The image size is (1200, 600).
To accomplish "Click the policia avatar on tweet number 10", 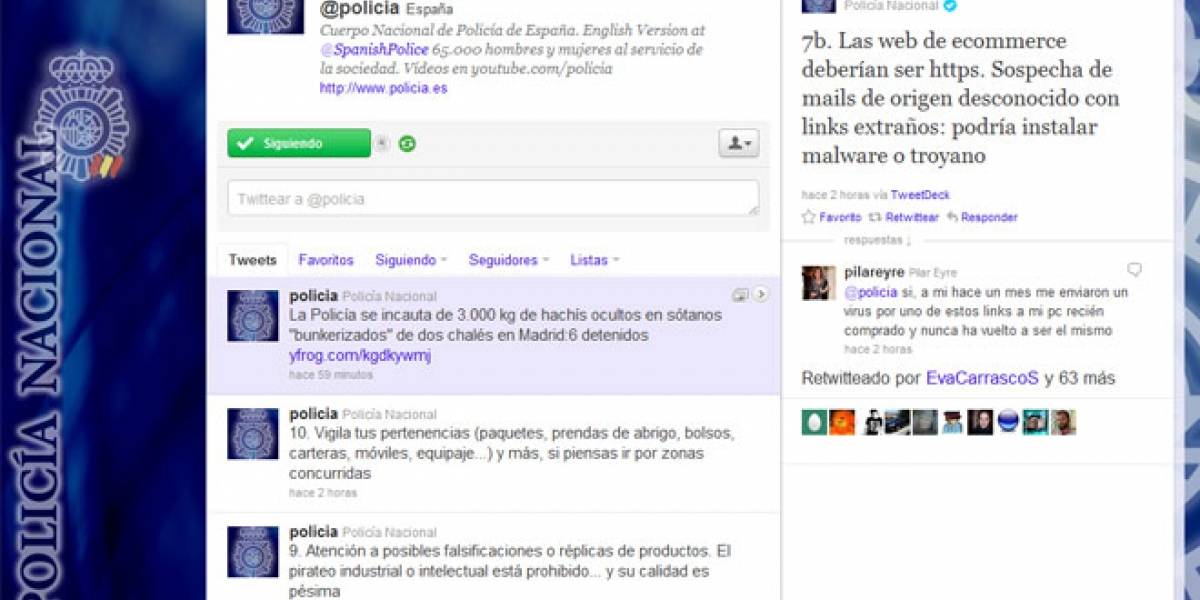I will pyautogui.click(x=253, y=434).
